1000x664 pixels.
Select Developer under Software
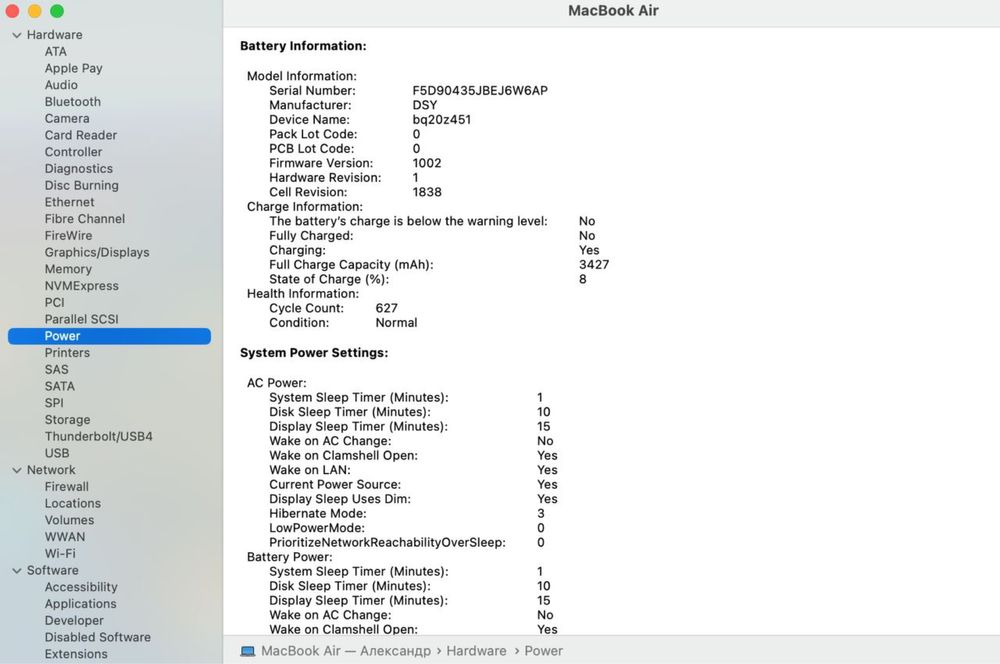[x=74, y=621]
